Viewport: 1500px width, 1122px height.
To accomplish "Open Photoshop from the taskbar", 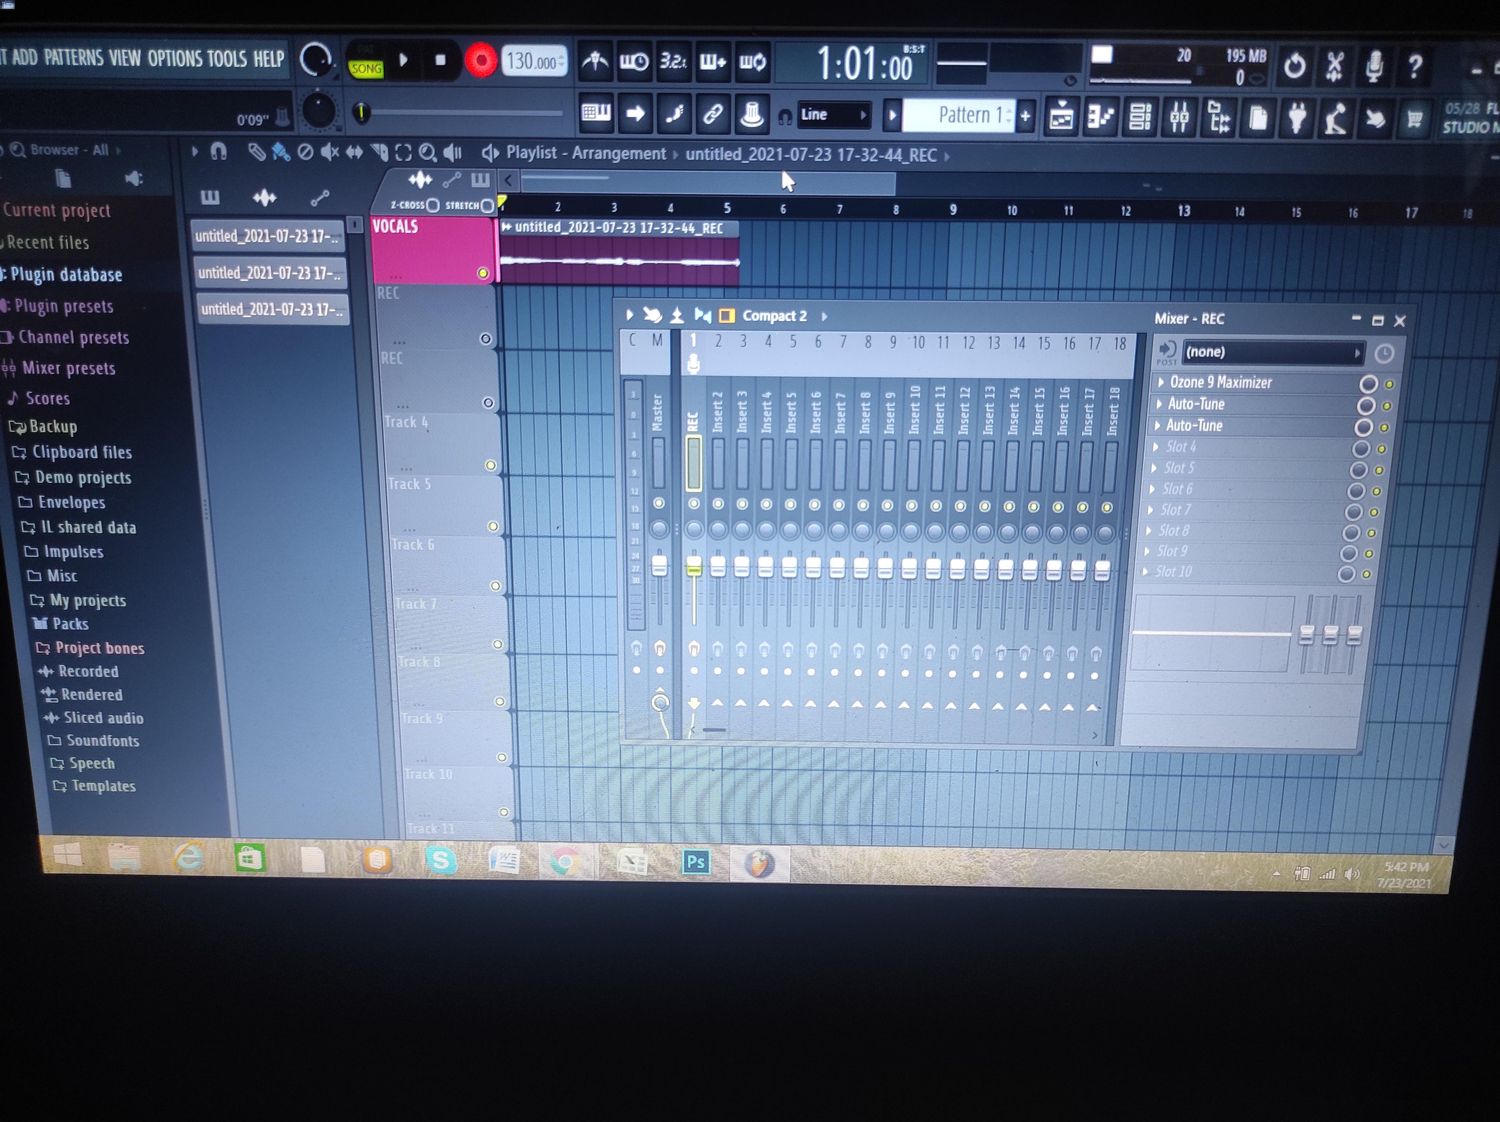I will (x=696, y=862).
